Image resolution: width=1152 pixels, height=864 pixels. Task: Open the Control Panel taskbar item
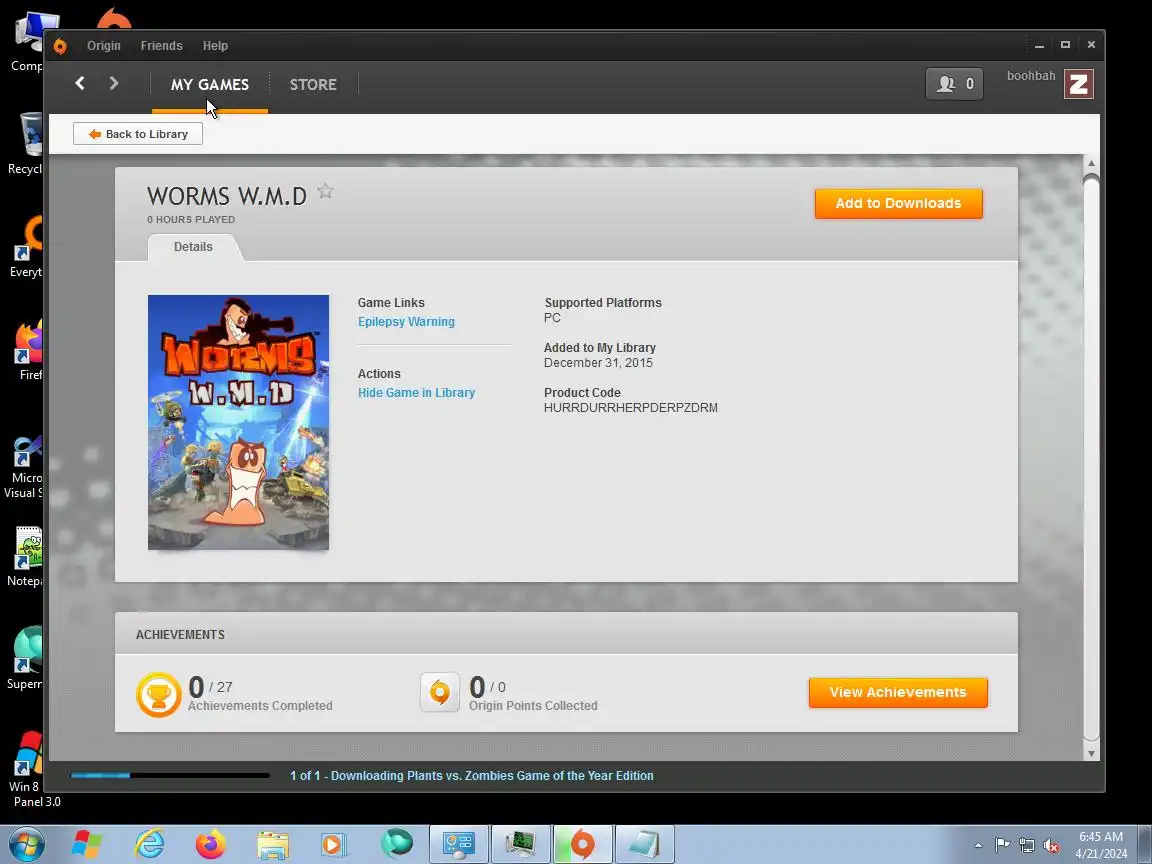[459, 844]
